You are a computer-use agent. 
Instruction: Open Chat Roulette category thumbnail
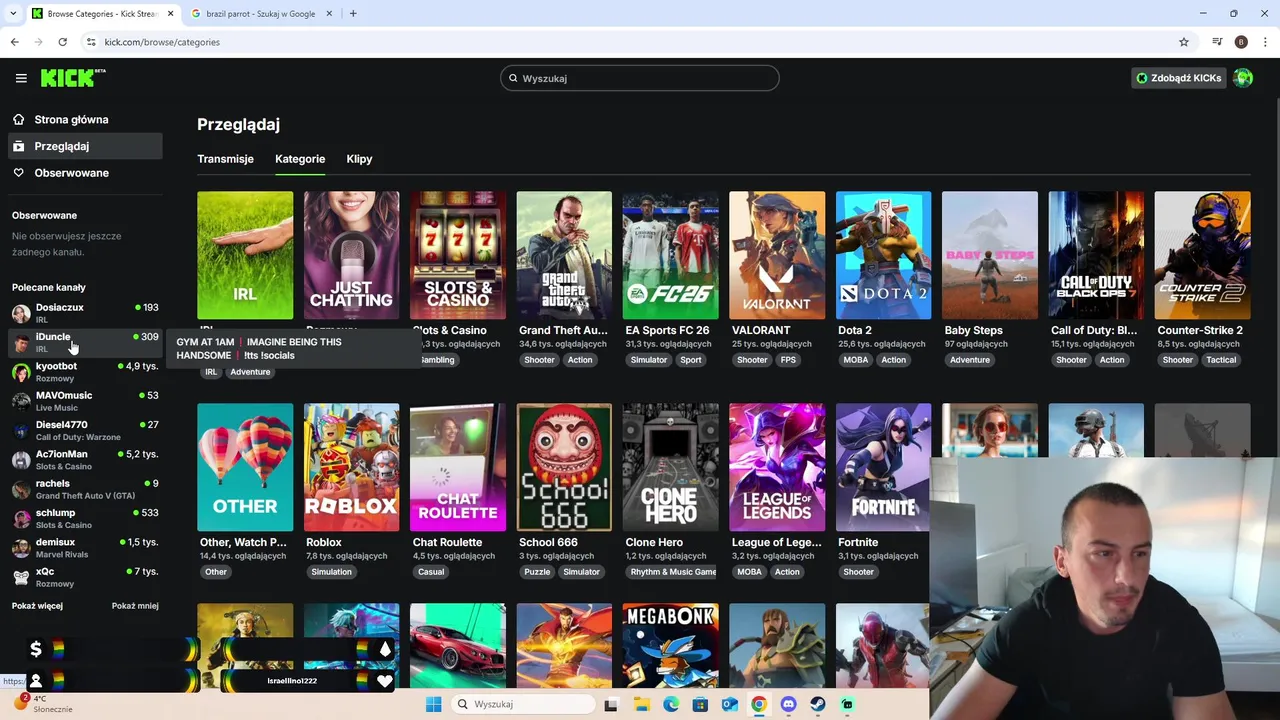tap(458, 467)
